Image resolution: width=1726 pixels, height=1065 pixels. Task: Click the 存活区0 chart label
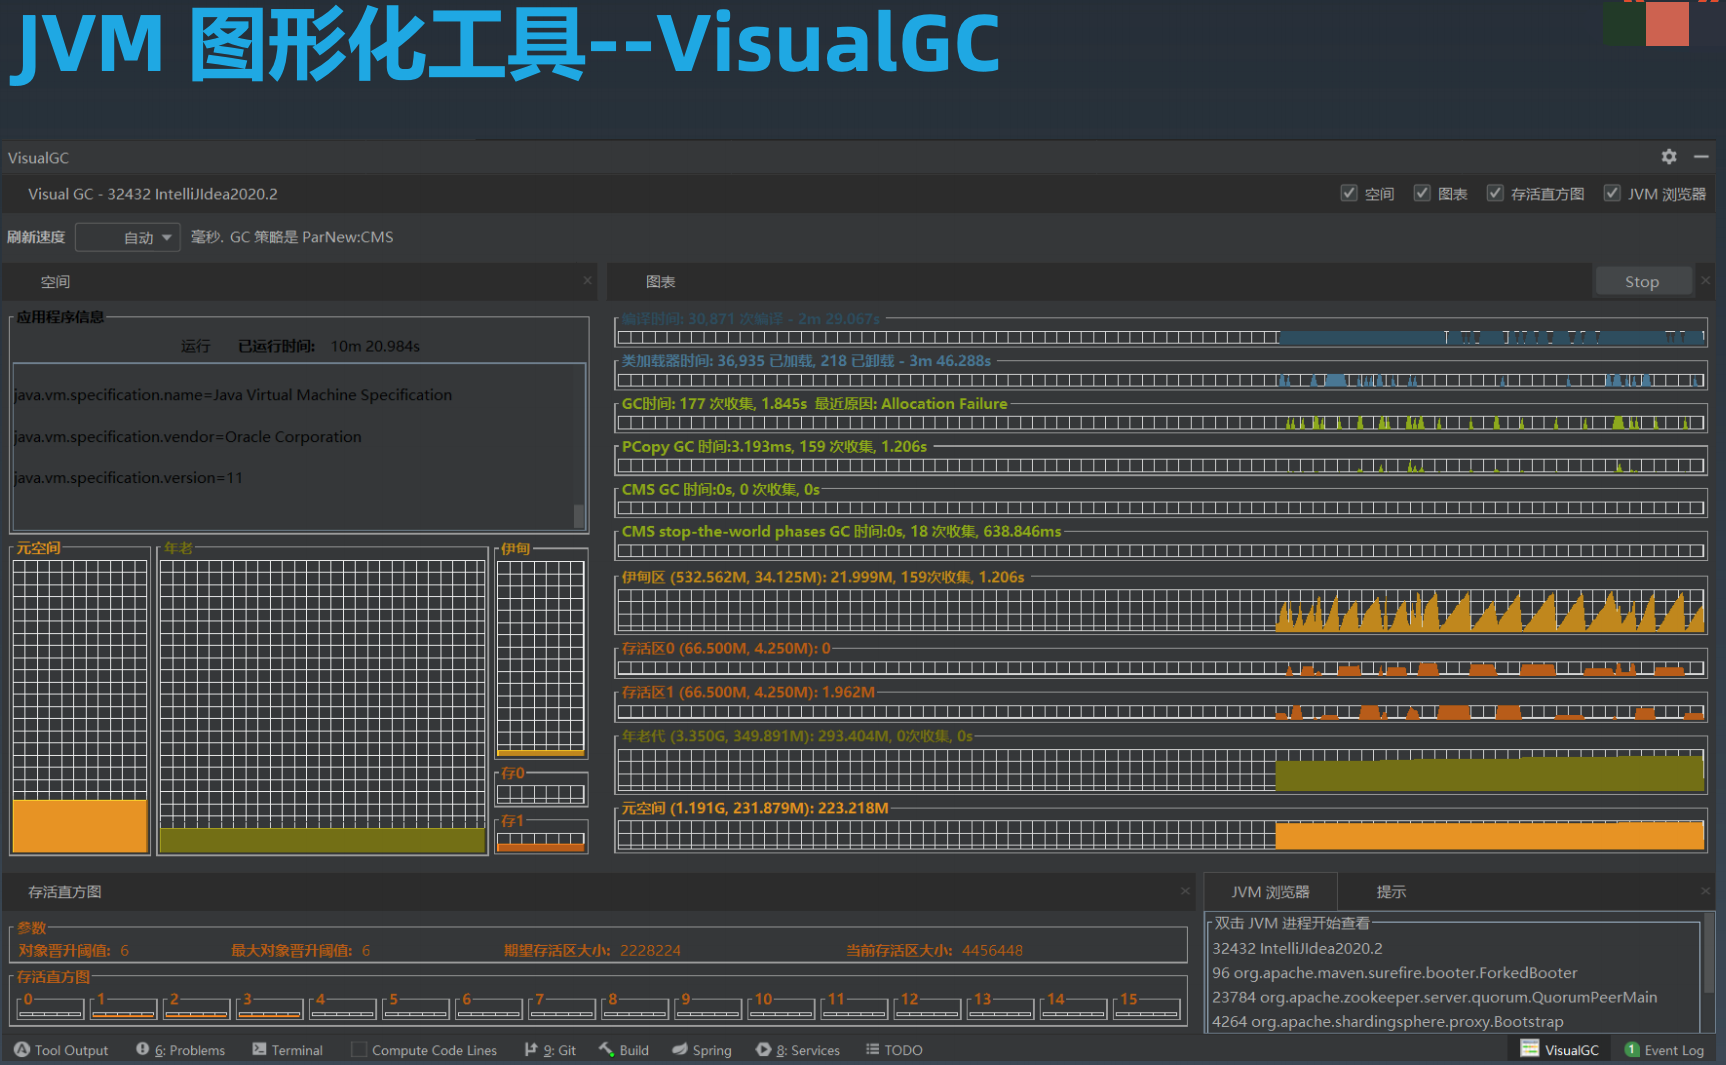coord(726,649)
